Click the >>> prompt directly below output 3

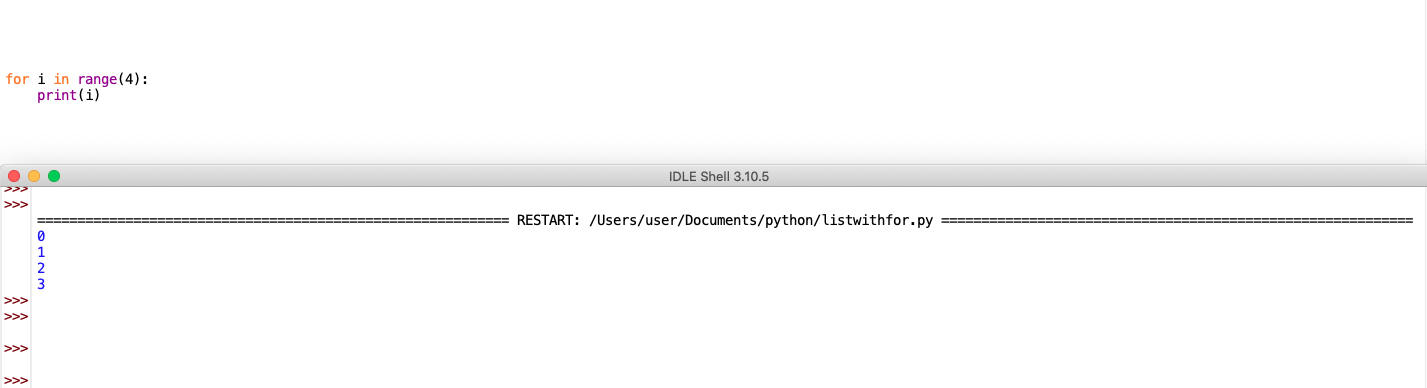click(x=15, y=300)
